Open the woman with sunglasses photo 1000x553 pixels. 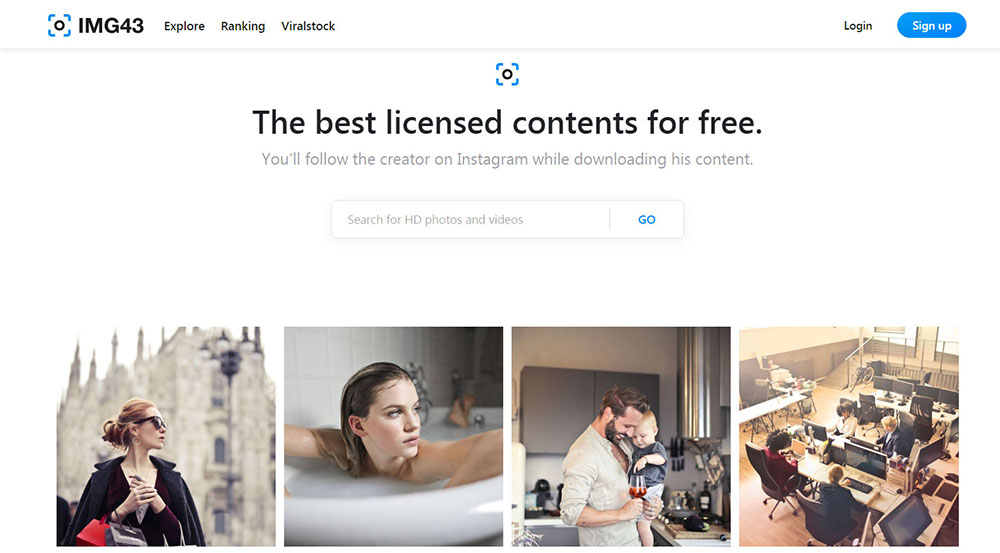(166, 436)
